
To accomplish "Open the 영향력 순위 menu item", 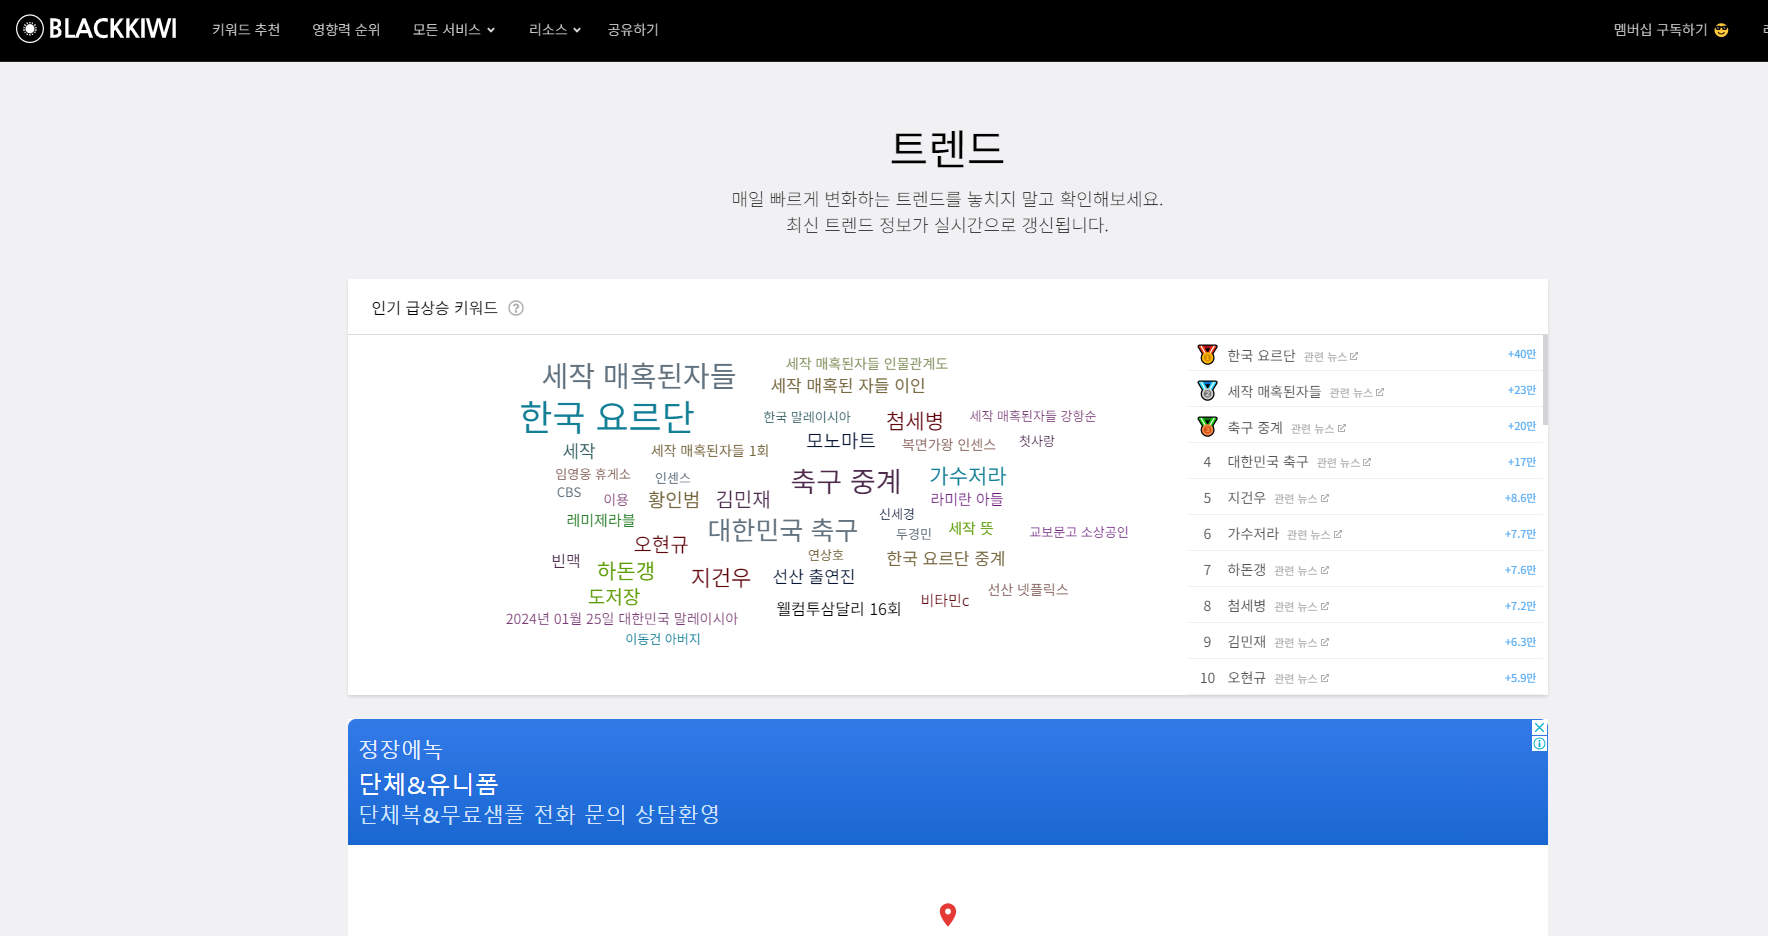I will tap(346, 29).
